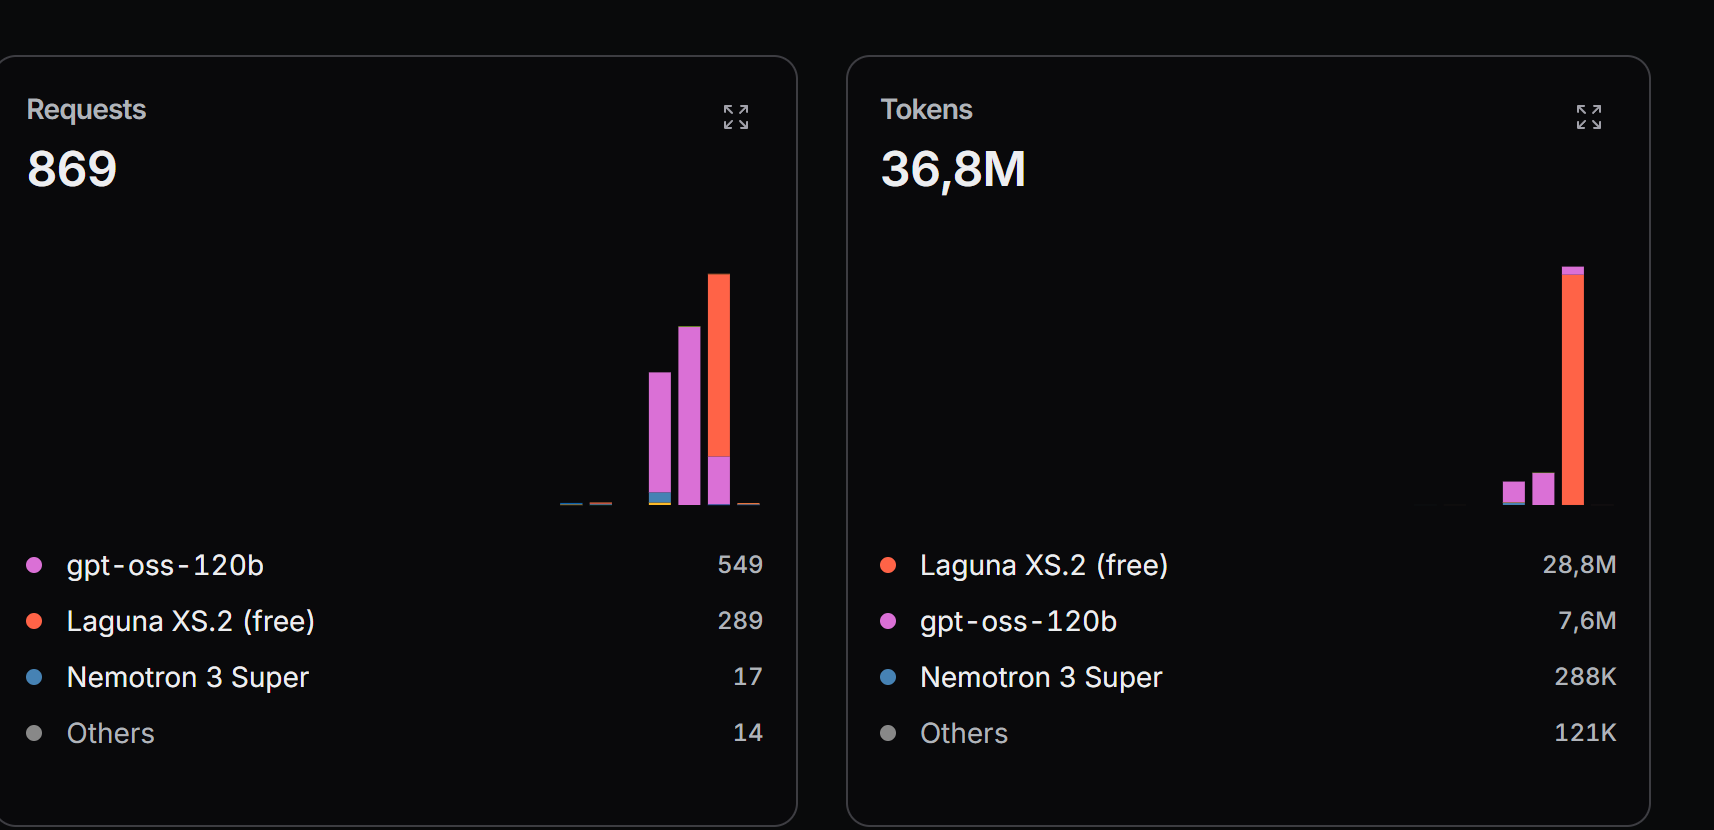Viewport: 1714px width, 830px height.
Task: Select "Others" label in the Requests legend
Action: pos(111,733)
